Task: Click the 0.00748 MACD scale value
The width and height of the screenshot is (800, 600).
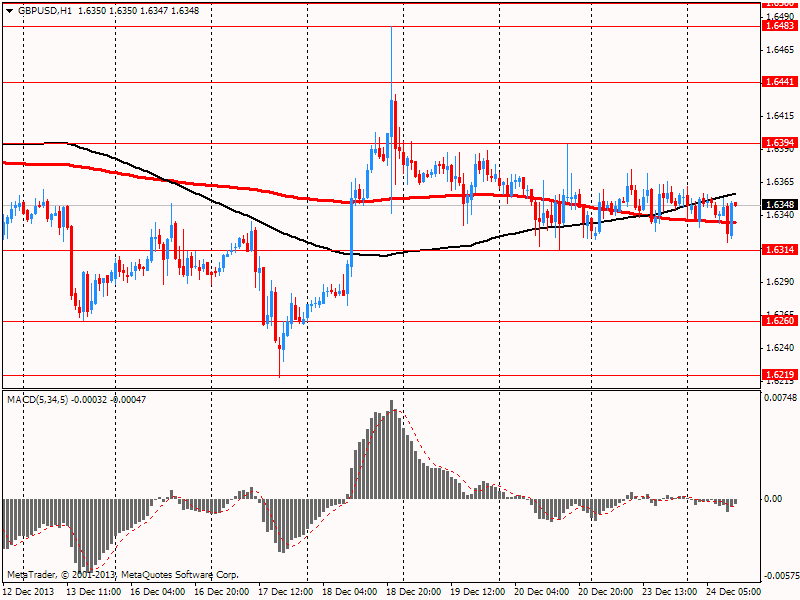Action: pyautogui.click(x=781, y=398)
